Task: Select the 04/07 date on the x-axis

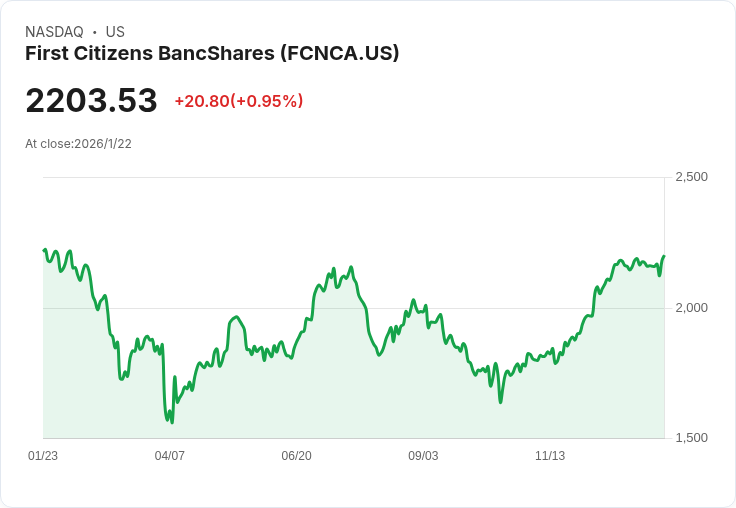Action: click(x=170, y=456)
